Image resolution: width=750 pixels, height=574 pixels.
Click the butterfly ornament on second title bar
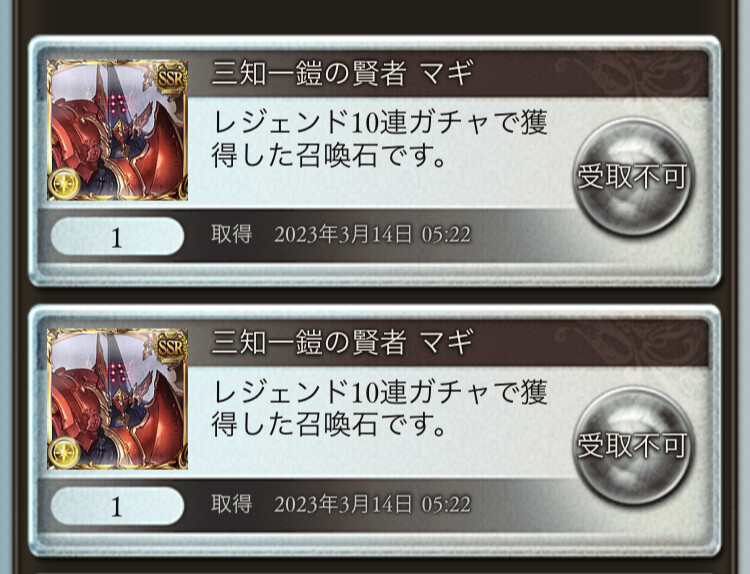point(629,343)
